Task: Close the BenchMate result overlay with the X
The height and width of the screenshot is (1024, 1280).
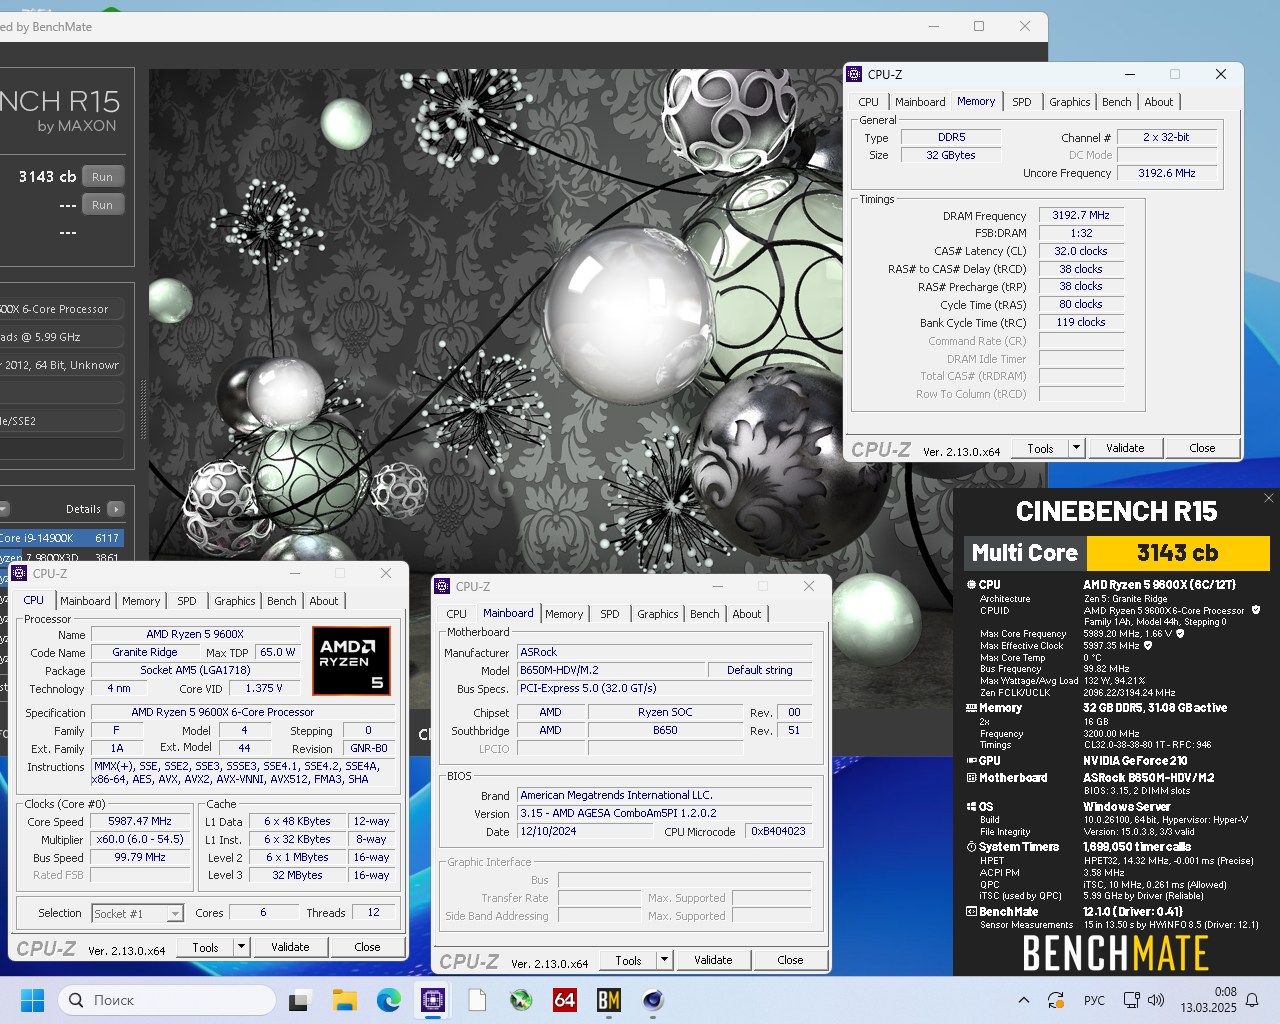Action: pos(1269,498)
